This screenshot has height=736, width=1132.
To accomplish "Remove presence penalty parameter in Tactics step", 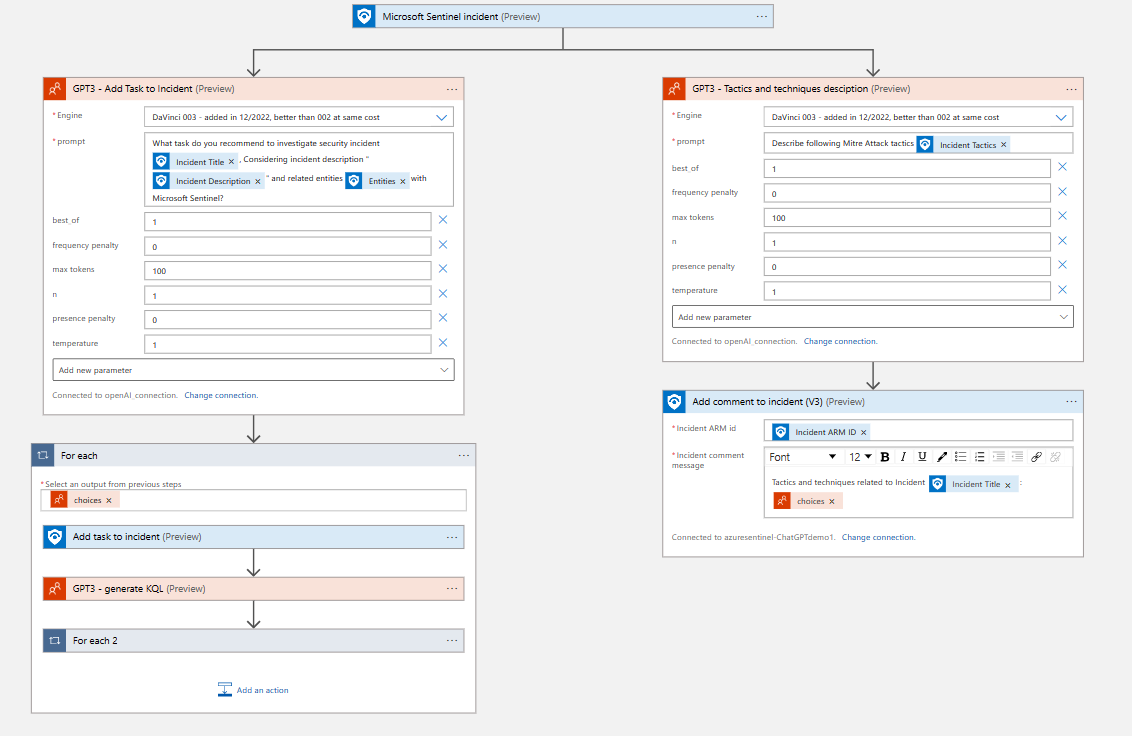I will pyautogui.click(x=1063, y=265).
